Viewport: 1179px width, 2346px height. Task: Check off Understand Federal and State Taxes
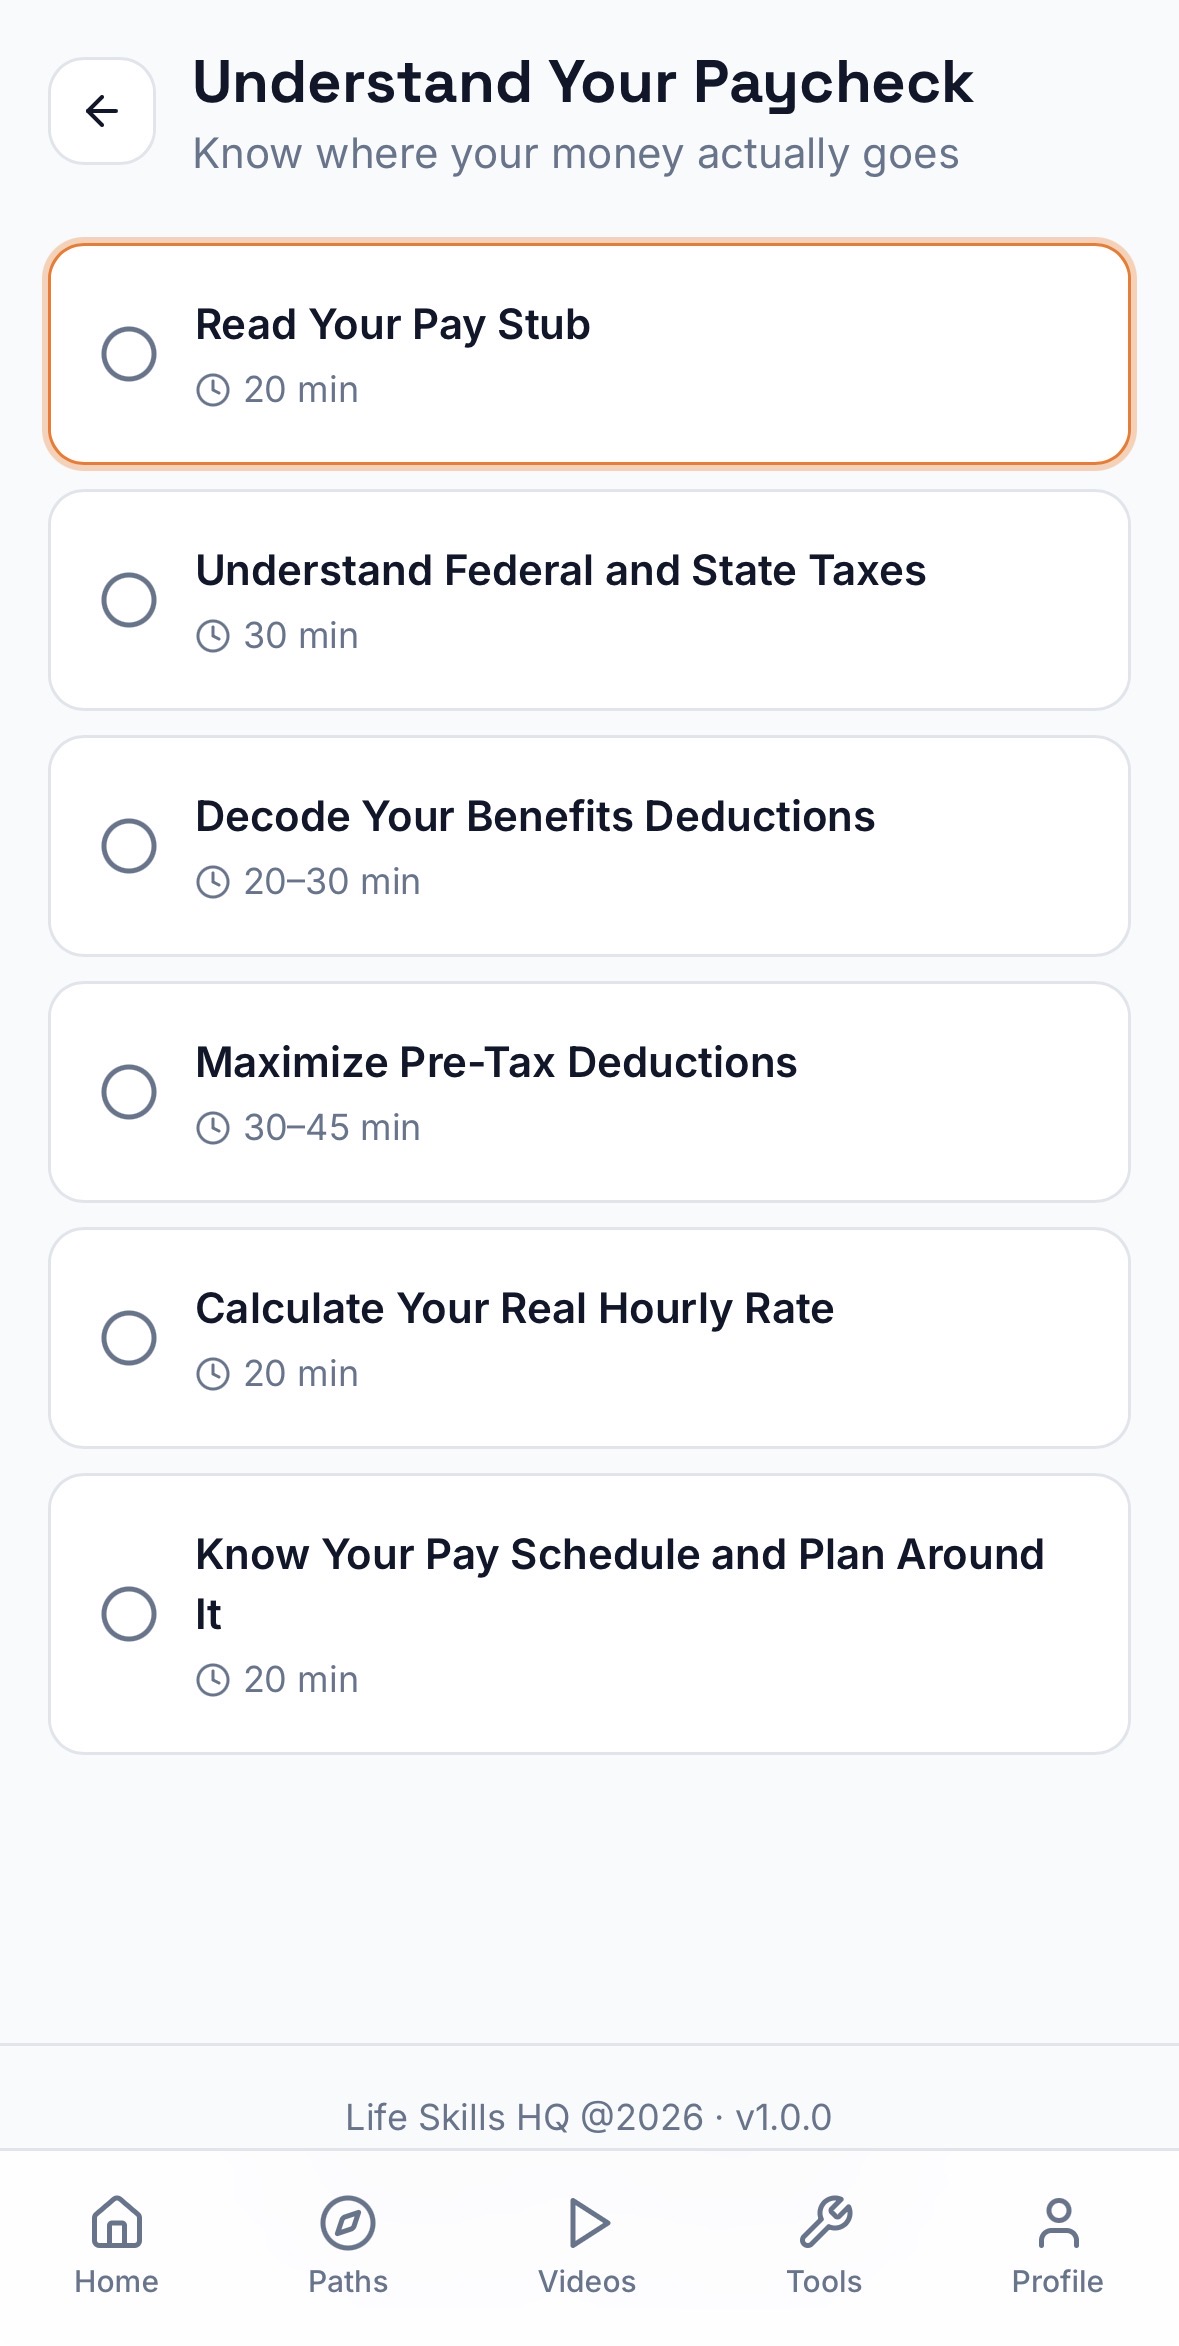coord(129,600)
